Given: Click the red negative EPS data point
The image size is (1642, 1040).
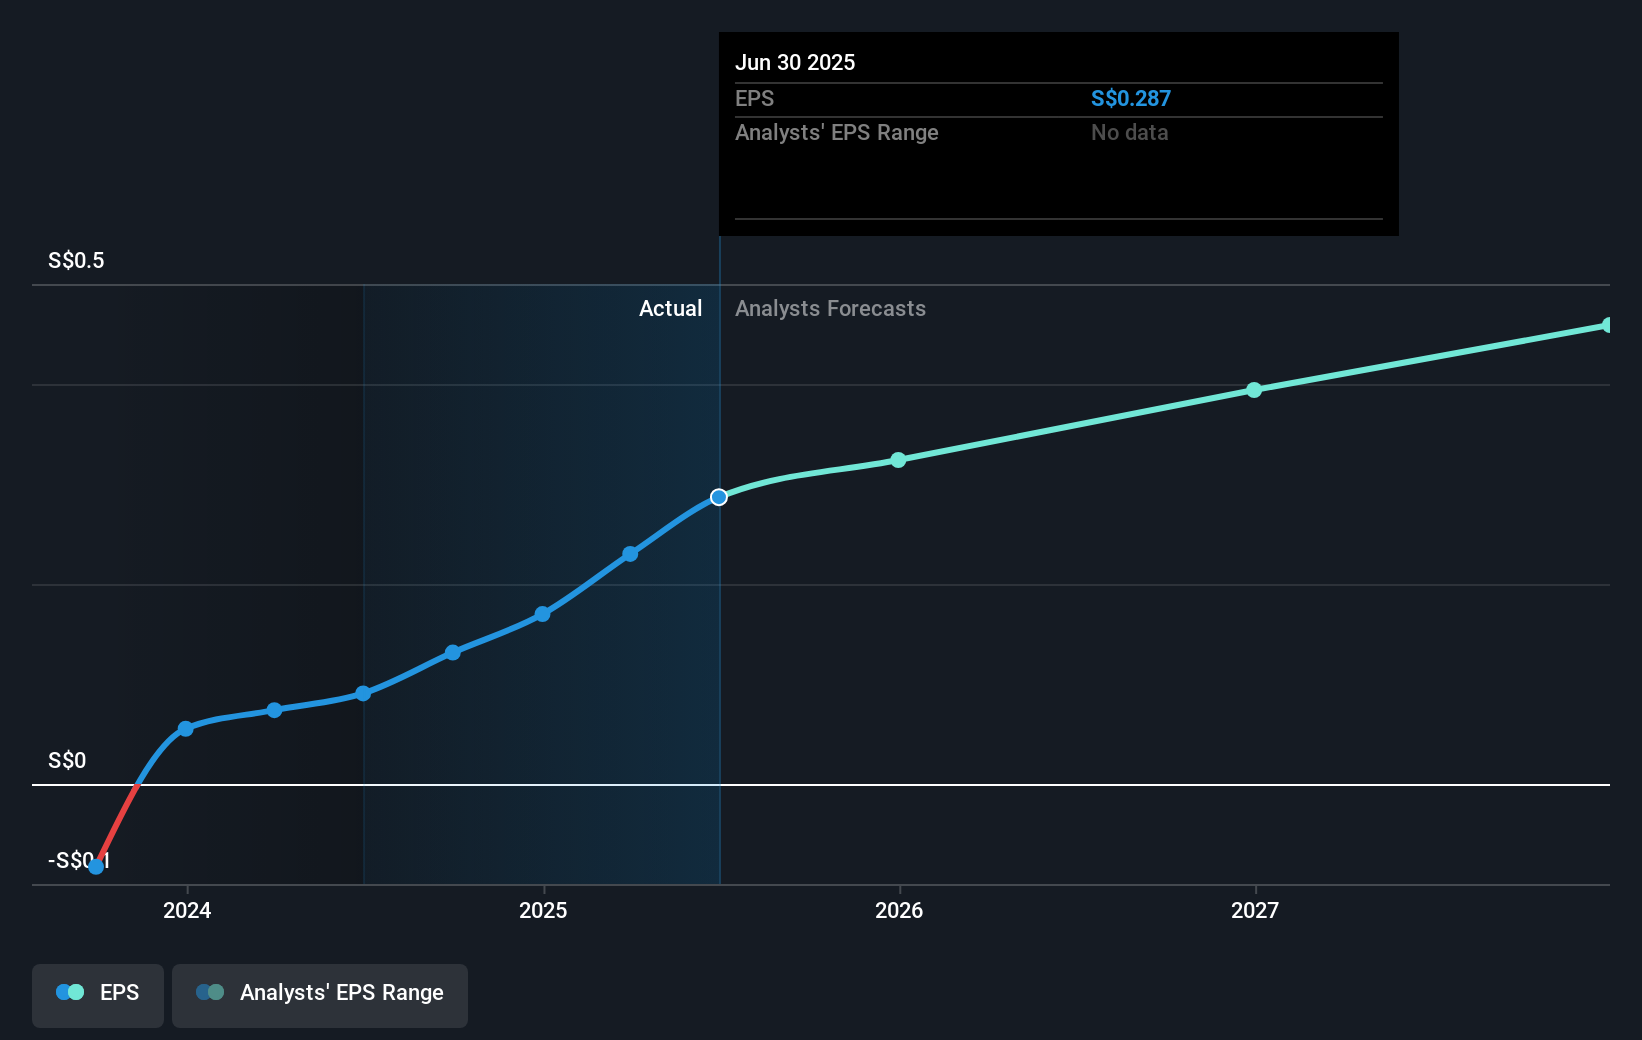Looking at the screenshot, I should click(95, 866).
